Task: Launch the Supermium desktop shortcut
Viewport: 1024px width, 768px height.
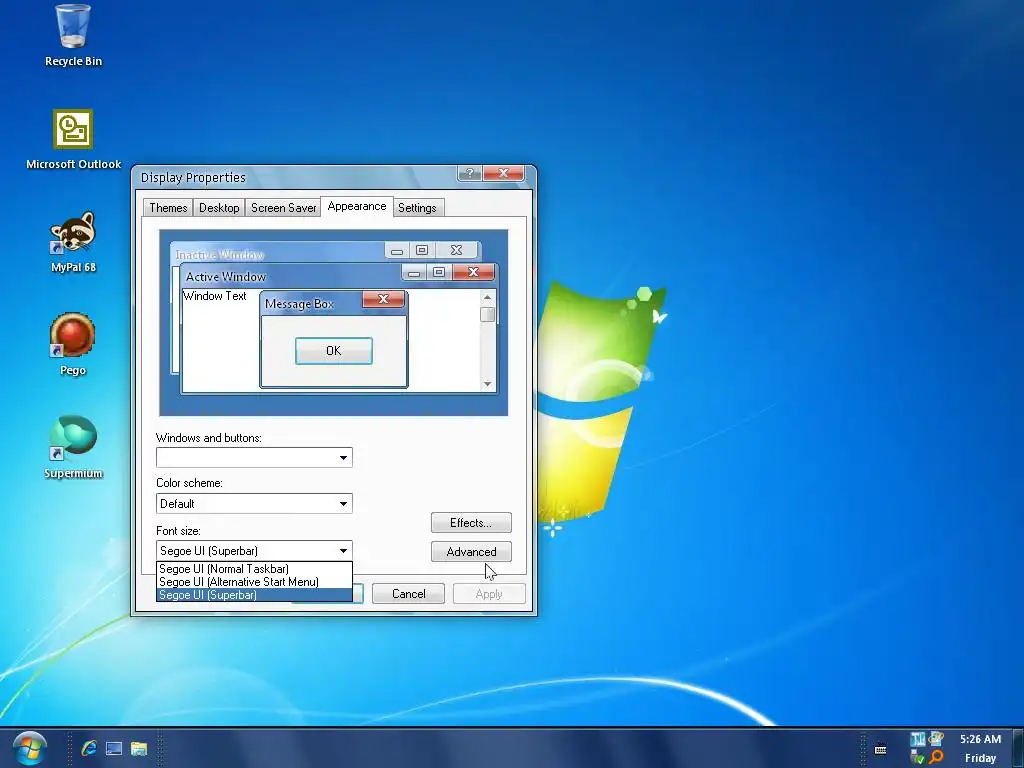Action: pos(73,447)
